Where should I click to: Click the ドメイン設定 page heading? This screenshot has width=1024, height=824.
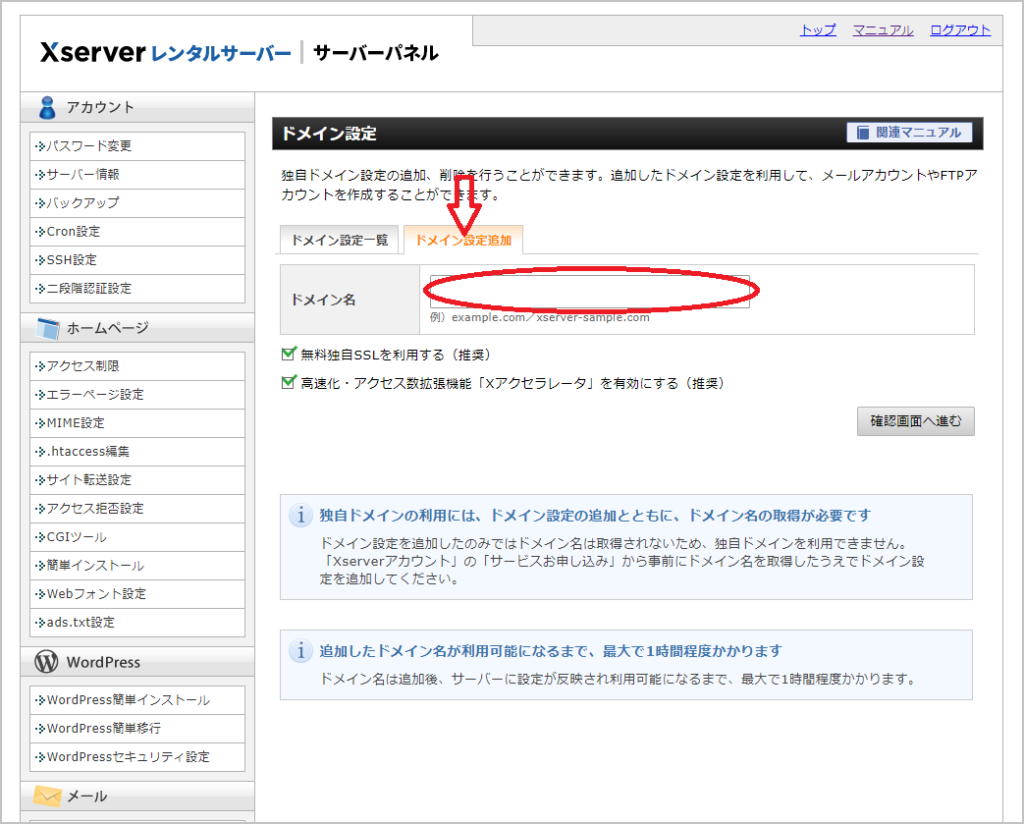pyautogui.click(x=328, y=134)
